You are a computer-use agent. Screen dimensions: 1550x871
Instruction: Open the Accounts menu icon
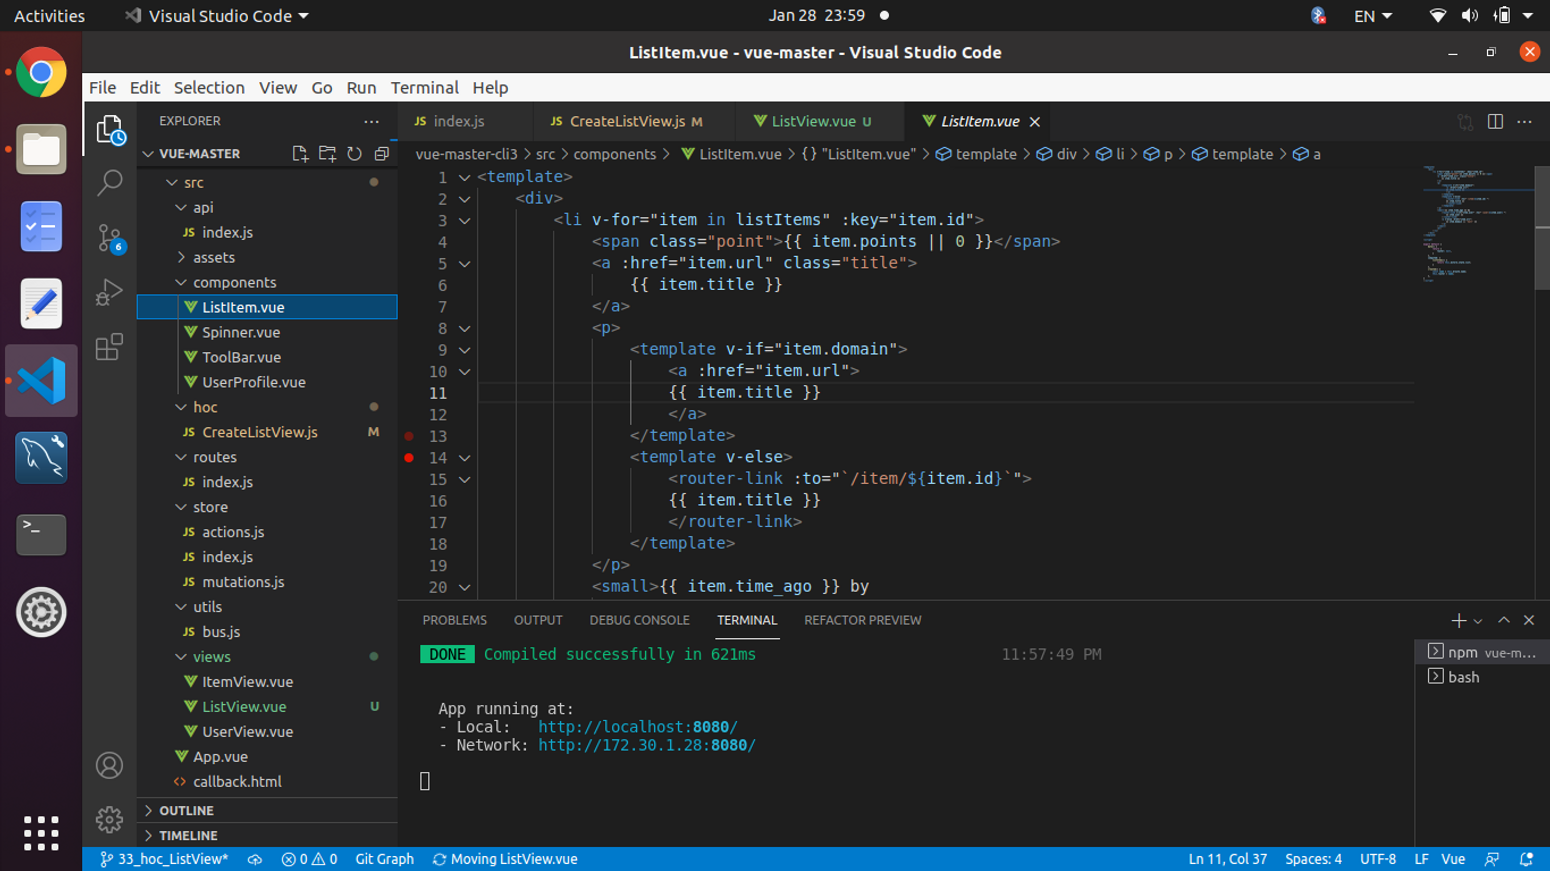click(x=110, y=766)
